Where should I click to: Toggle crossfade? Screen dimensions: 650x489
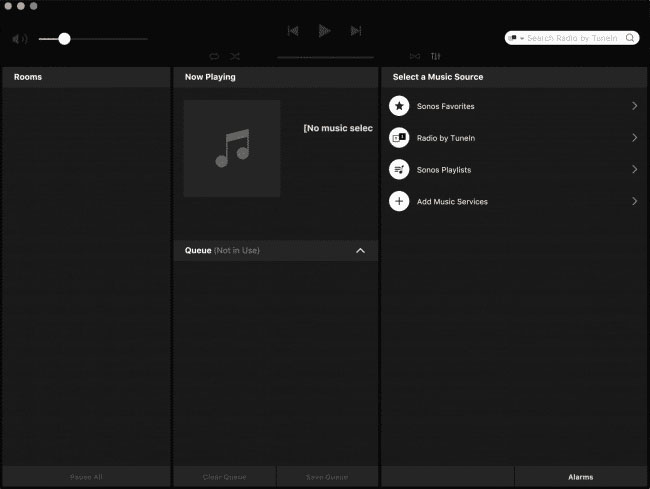tap(415, 56)
